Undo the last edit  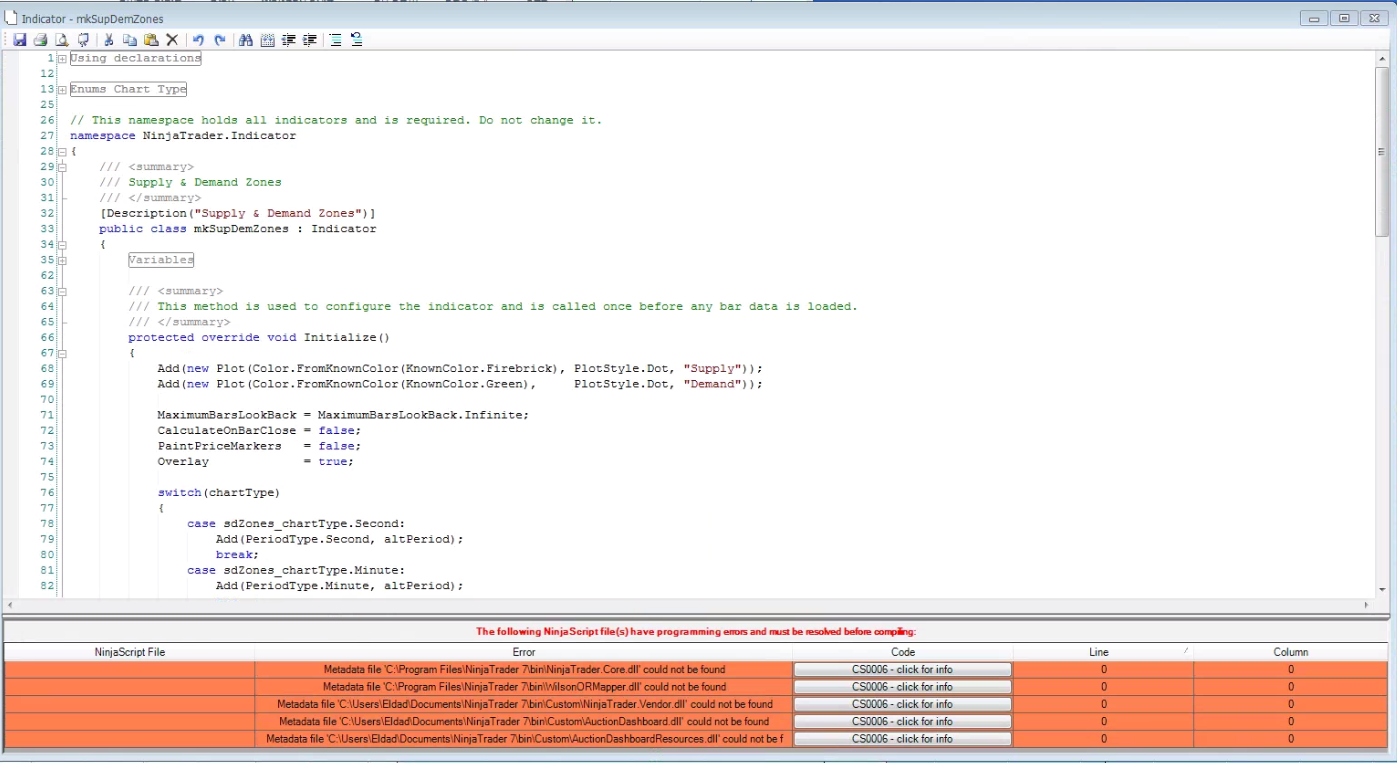[x=198, y=40]
